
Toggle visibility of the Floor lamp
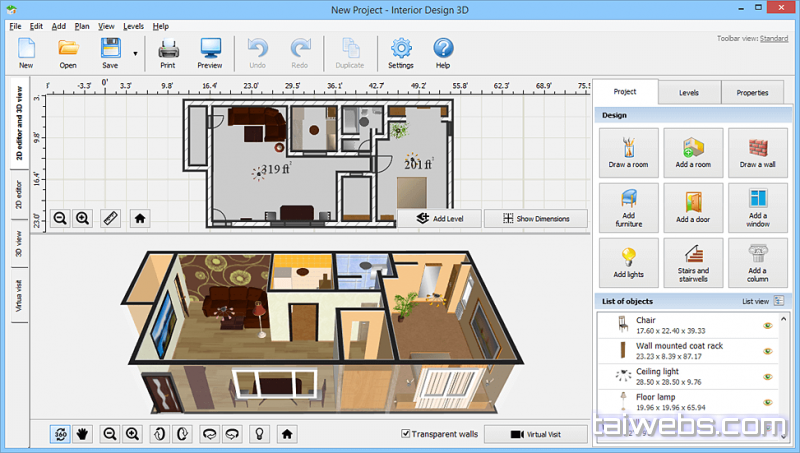tap(767, 403)
